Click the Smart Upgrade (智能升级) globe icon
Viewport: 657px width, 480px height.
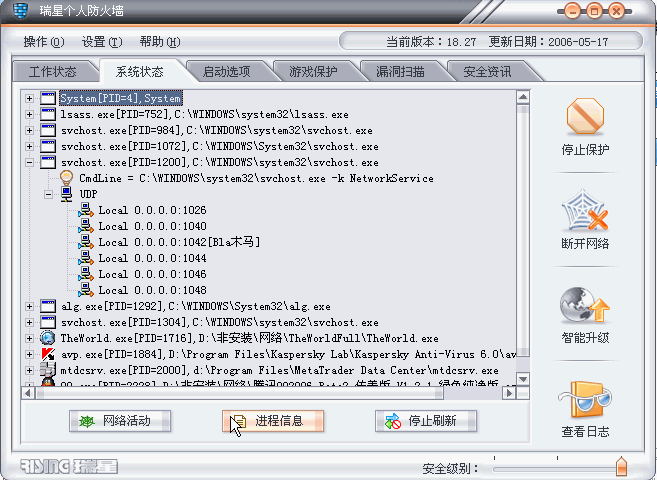pyautogui.click(x=585, y=306)
